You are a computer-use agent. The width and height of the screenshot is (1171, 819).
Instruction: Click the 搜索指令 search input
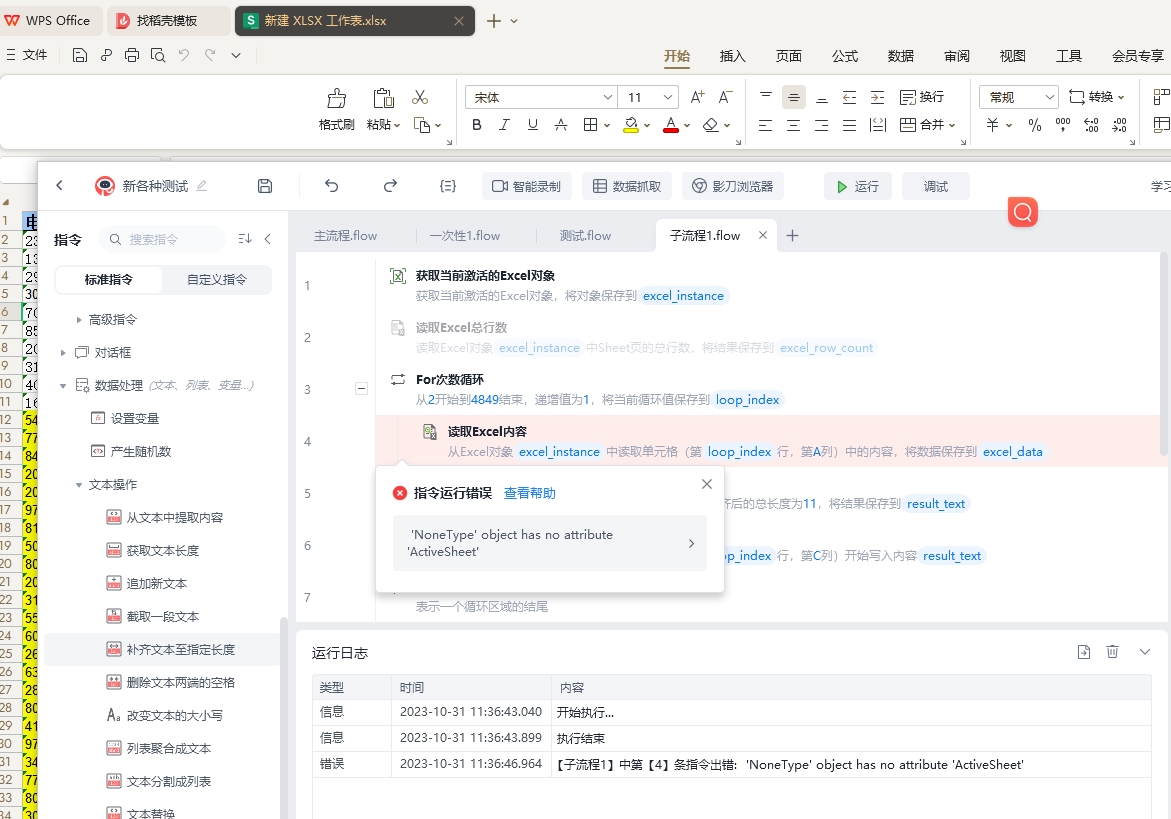point(162,239)
